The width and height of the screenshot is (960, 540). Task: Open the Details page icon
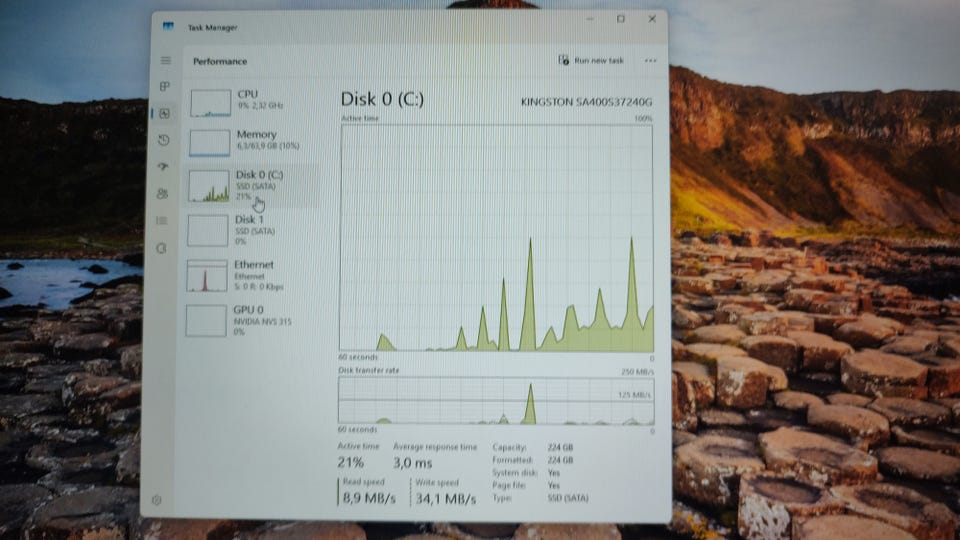tap(162, 220)
